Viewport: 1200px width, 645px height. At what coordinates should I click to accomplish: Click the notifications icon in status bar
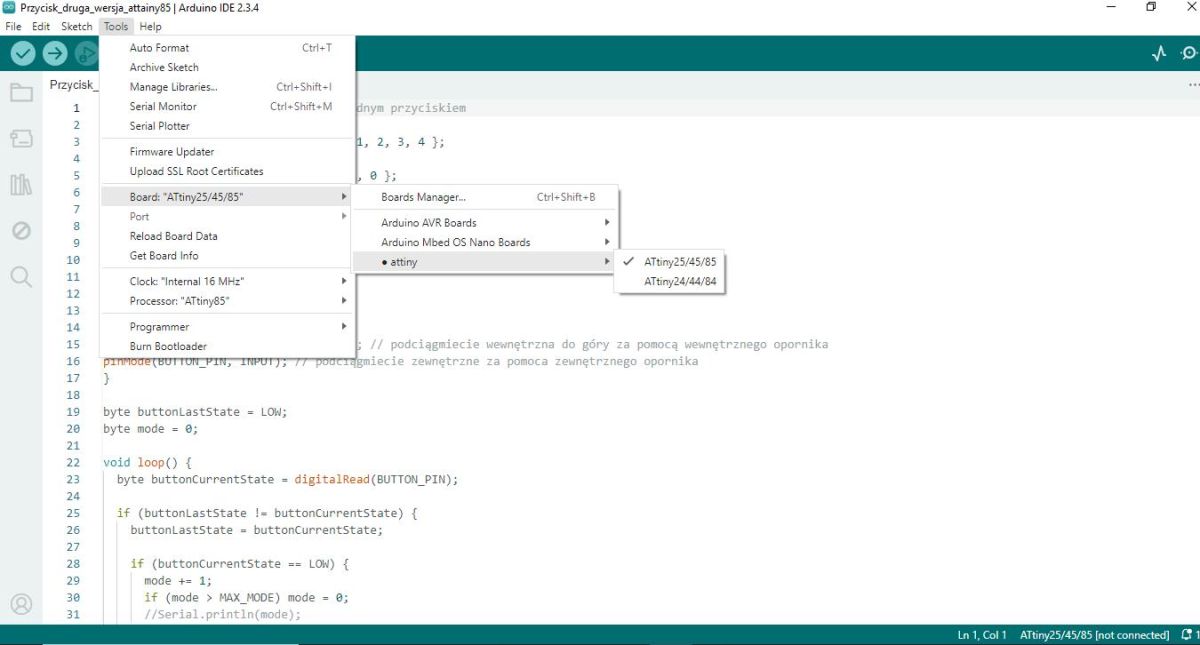[x=1188, y=635]
